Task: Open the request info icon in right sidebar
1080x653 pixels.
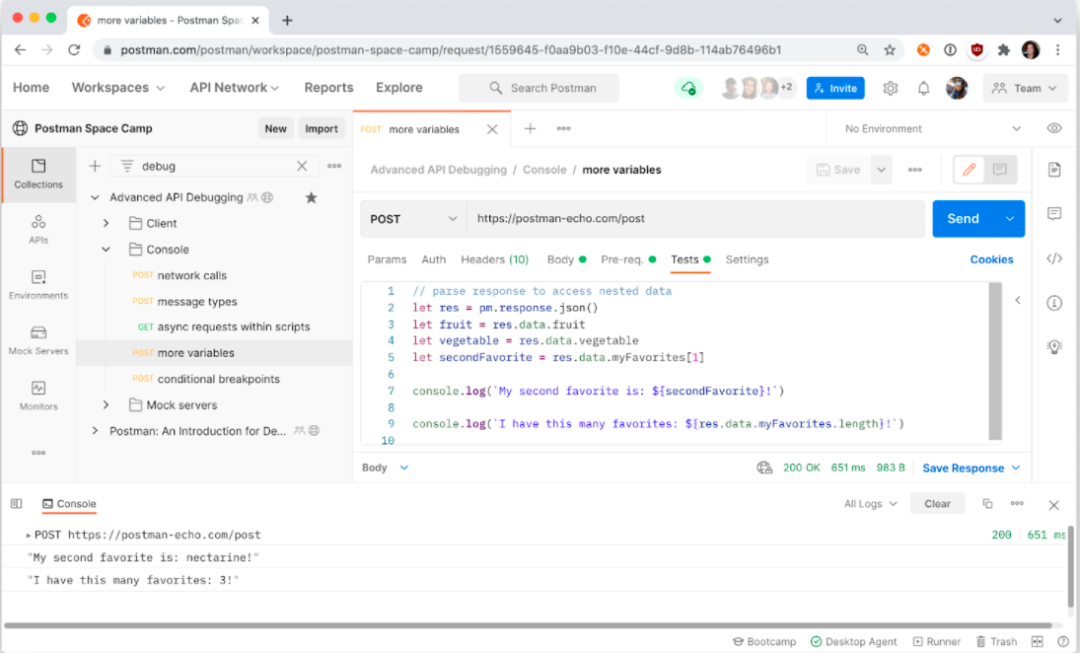Action: [1054, 303]
